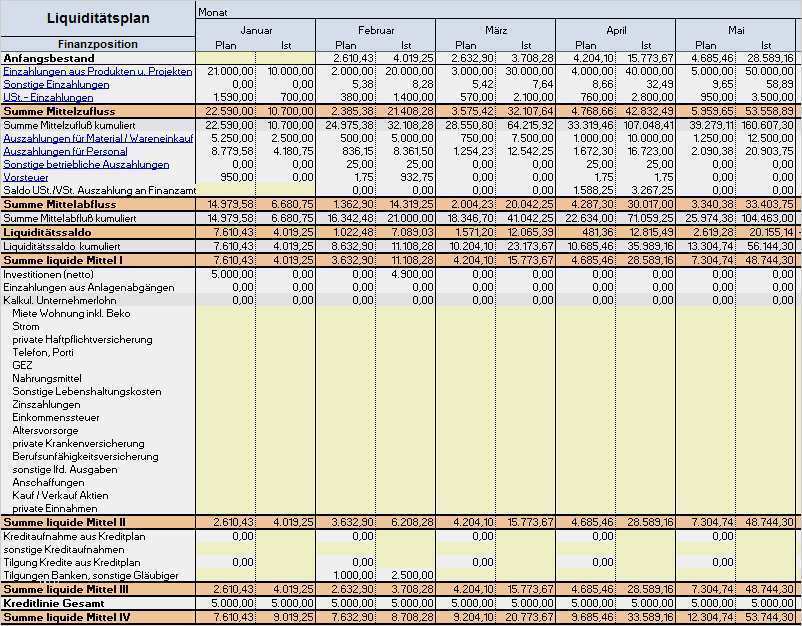Click the Kreditlinie Gesamt row label

coord(54,603)
